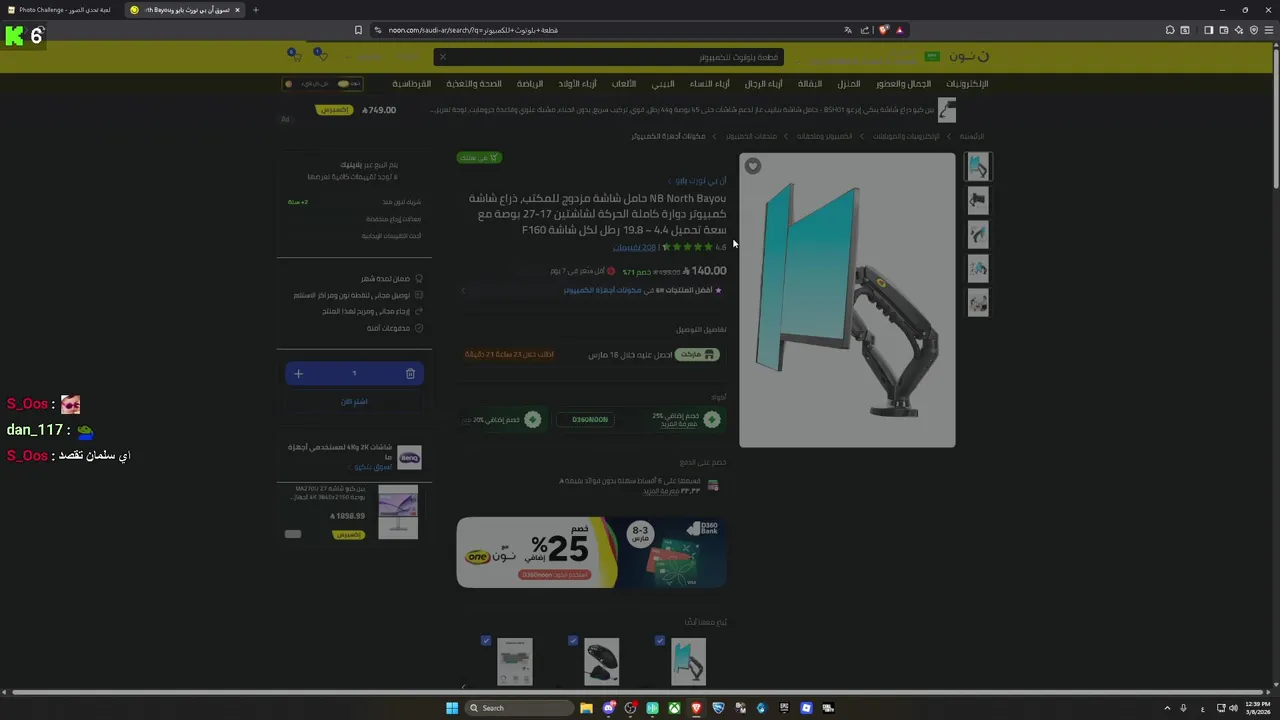This screenshot has width=1280, height=720.
Task: Open File Explorer from taskbar
Action: (x=586, y=708)
